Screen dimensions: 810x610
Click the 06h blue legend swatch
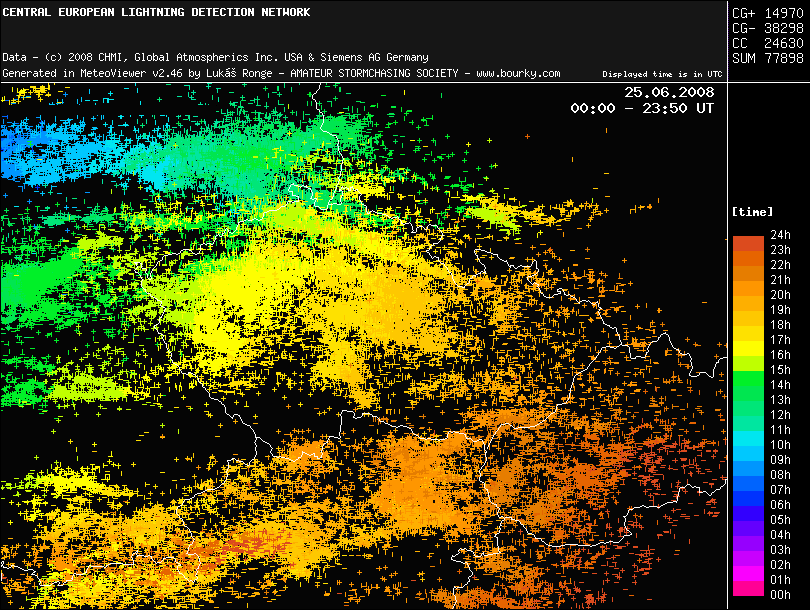click(x=748, y=498)
